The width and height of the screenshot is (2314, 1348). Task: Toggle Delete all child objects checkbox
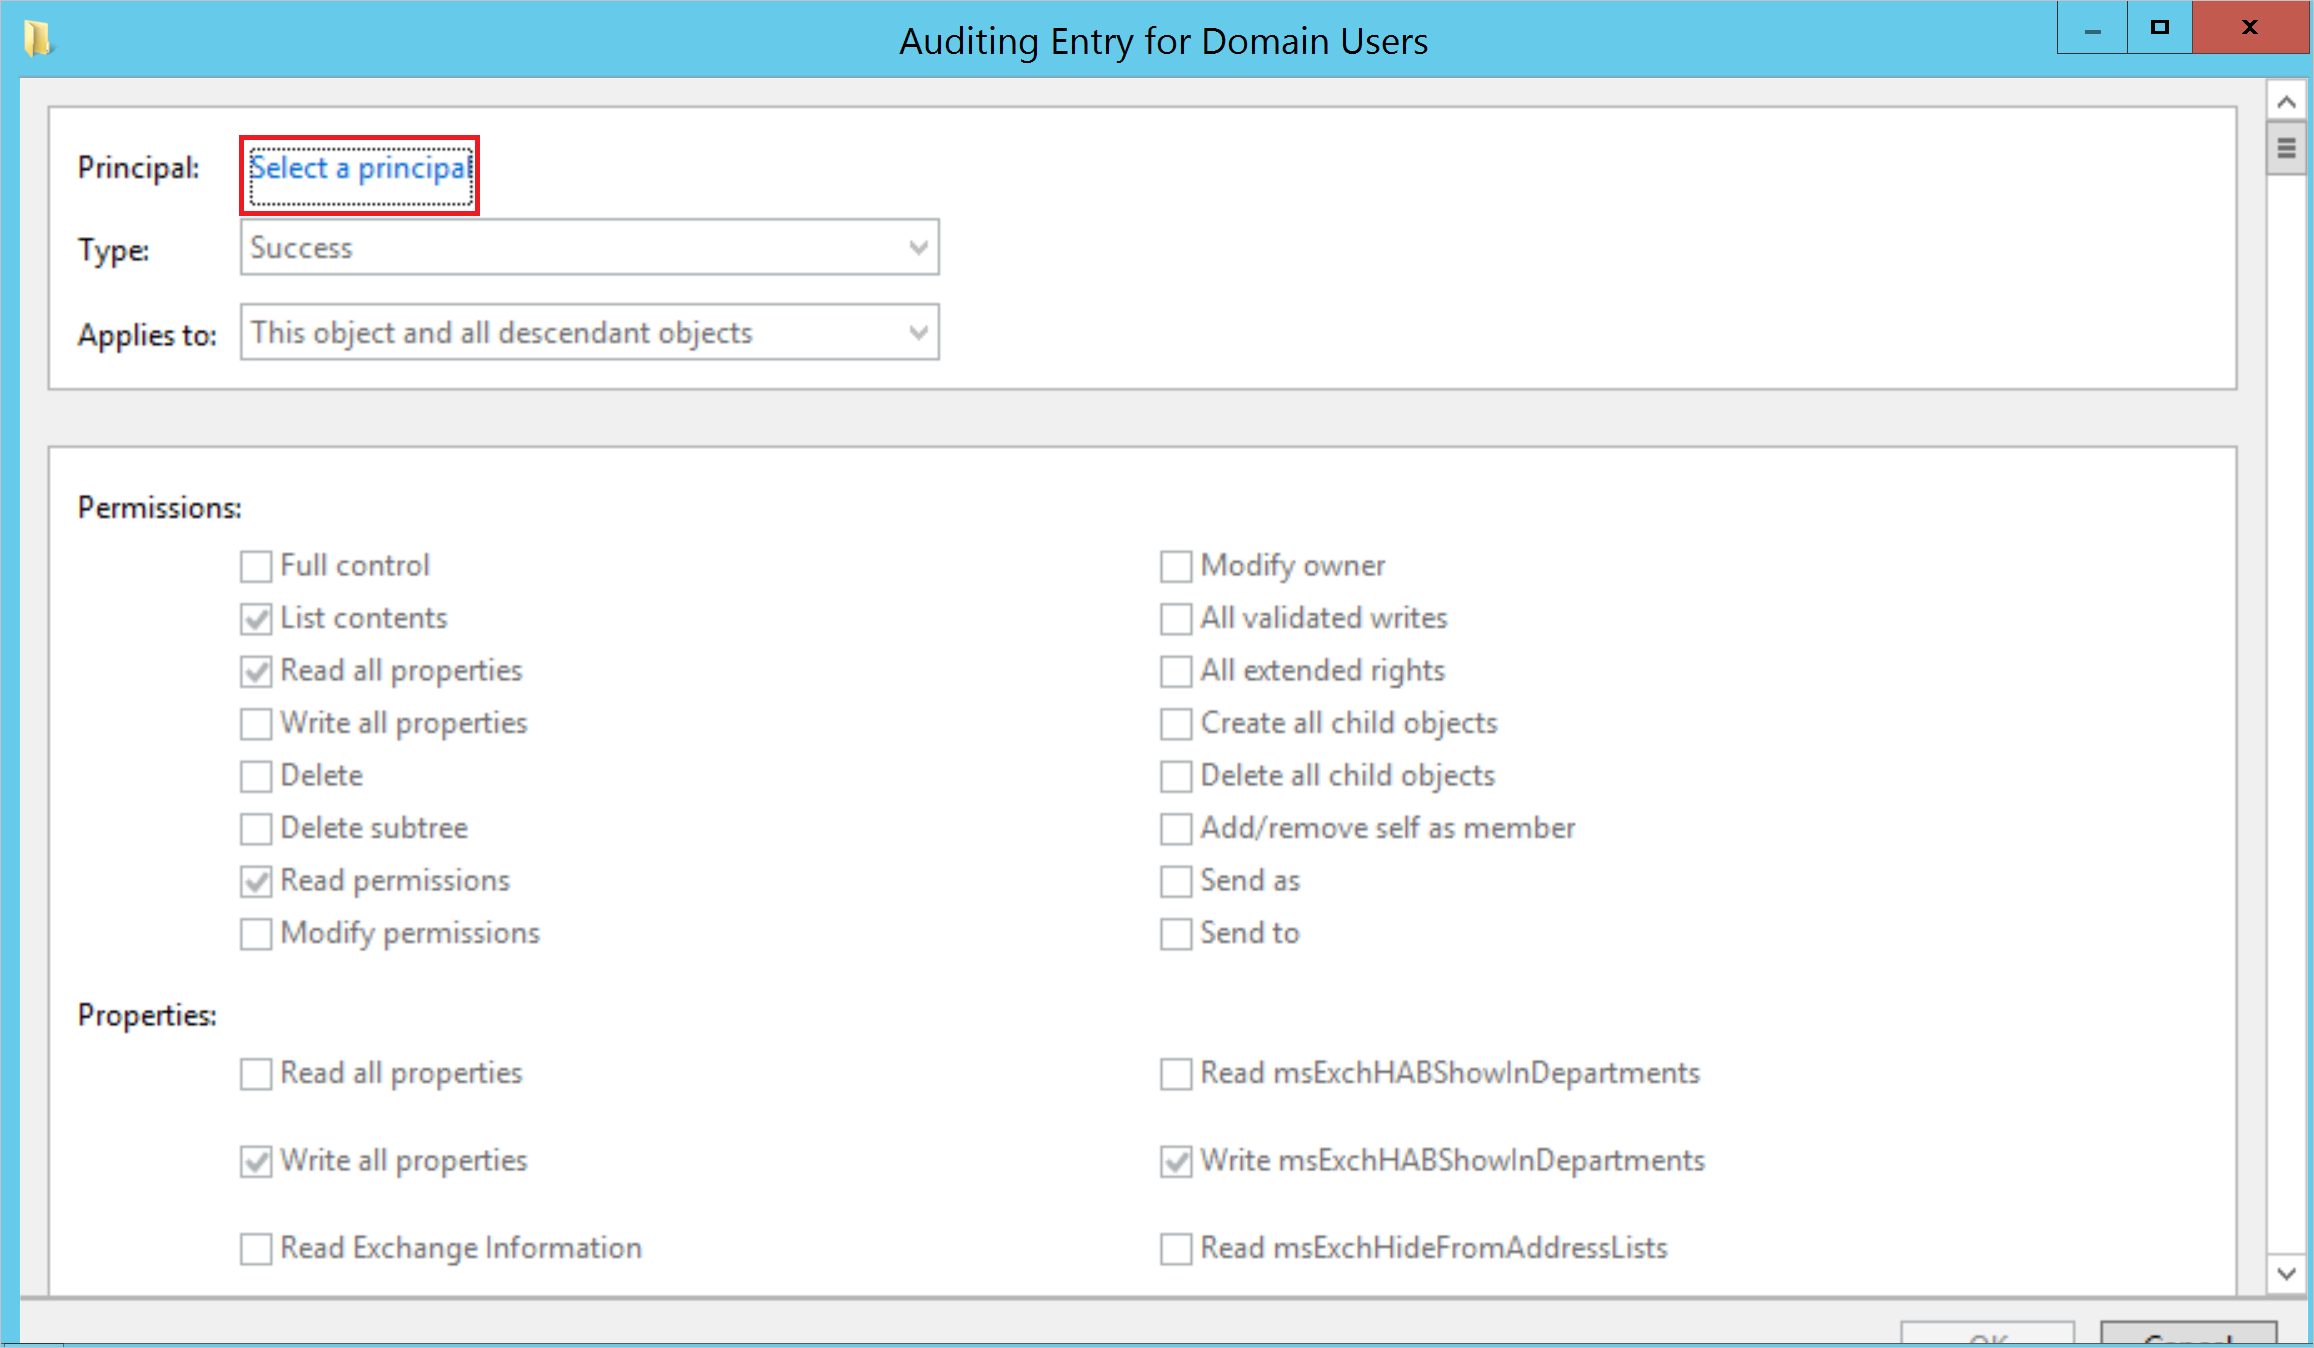(1173, 775)
